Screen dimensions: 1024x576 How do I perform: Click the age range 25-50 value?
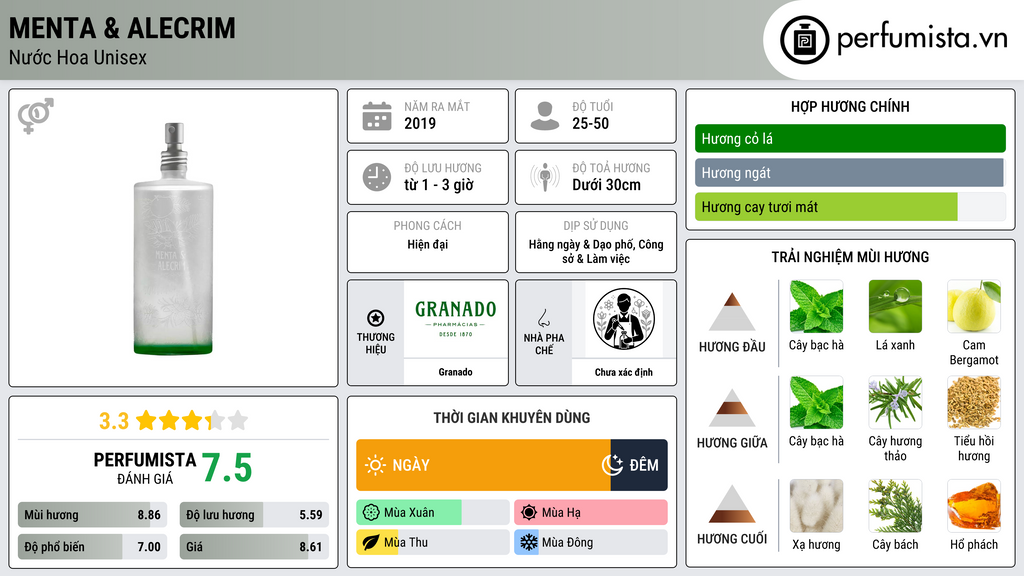[590, 123]
